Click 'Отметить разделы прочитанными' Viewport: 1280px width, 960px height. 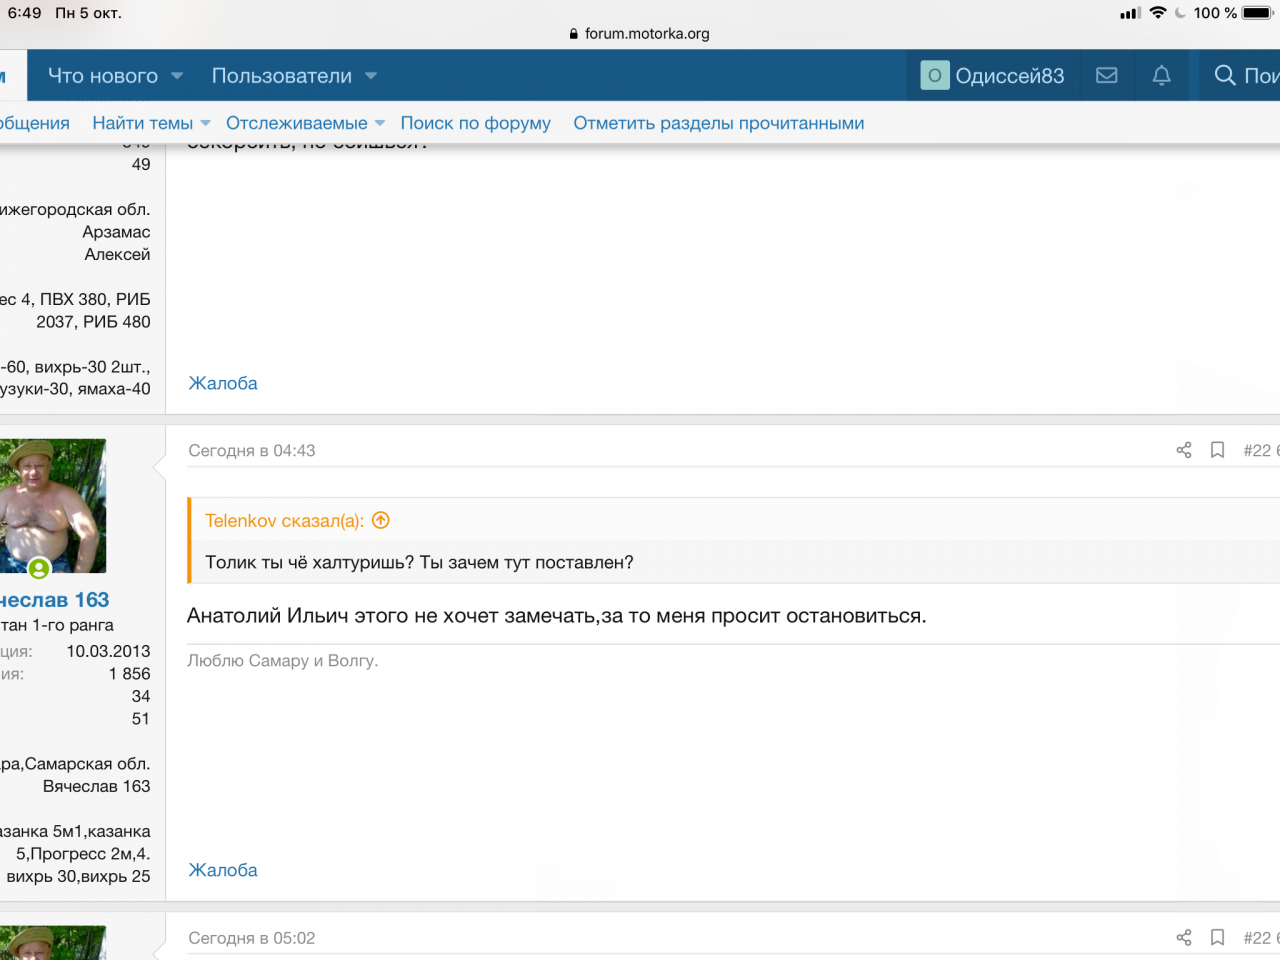point(718,123)
